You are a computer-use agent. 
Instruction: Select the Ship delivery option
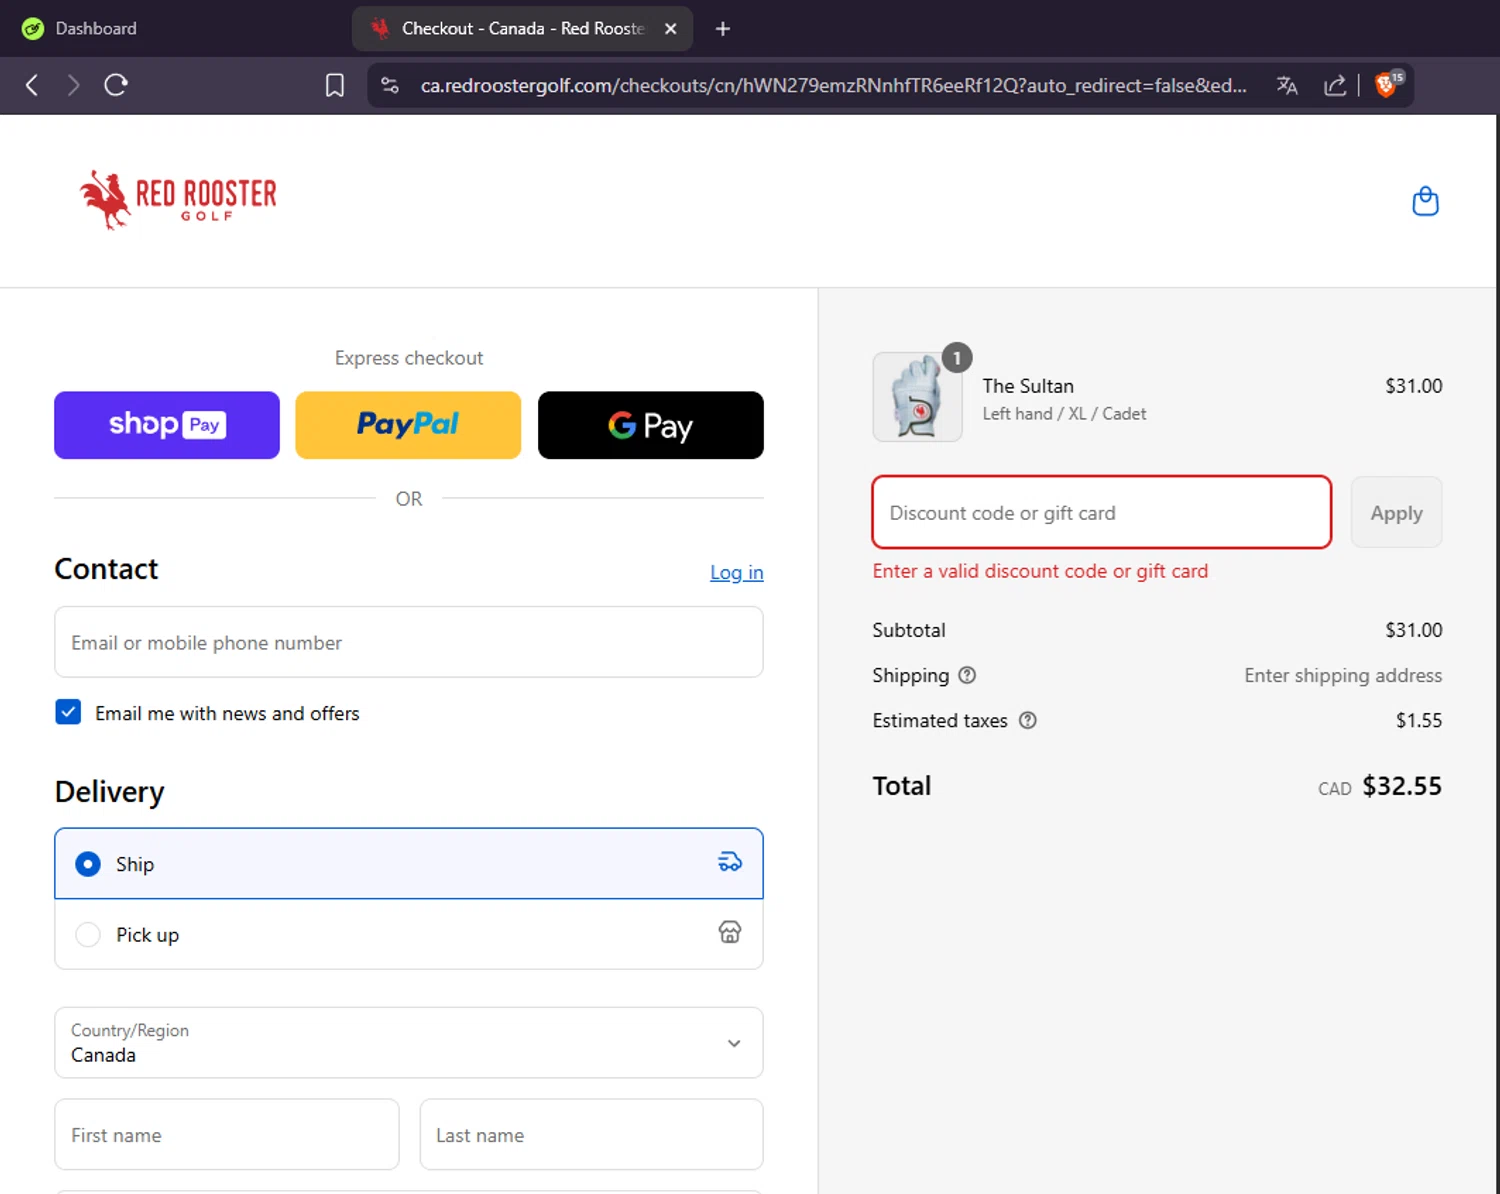pos(409,863)
